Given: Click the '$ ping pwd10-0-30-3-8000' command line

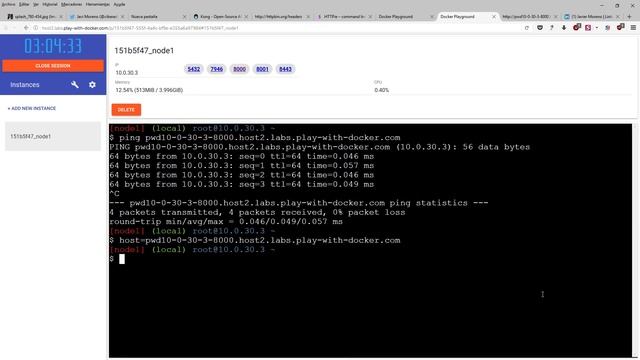Looking at the screenshot, I should (x=255, y=138).
